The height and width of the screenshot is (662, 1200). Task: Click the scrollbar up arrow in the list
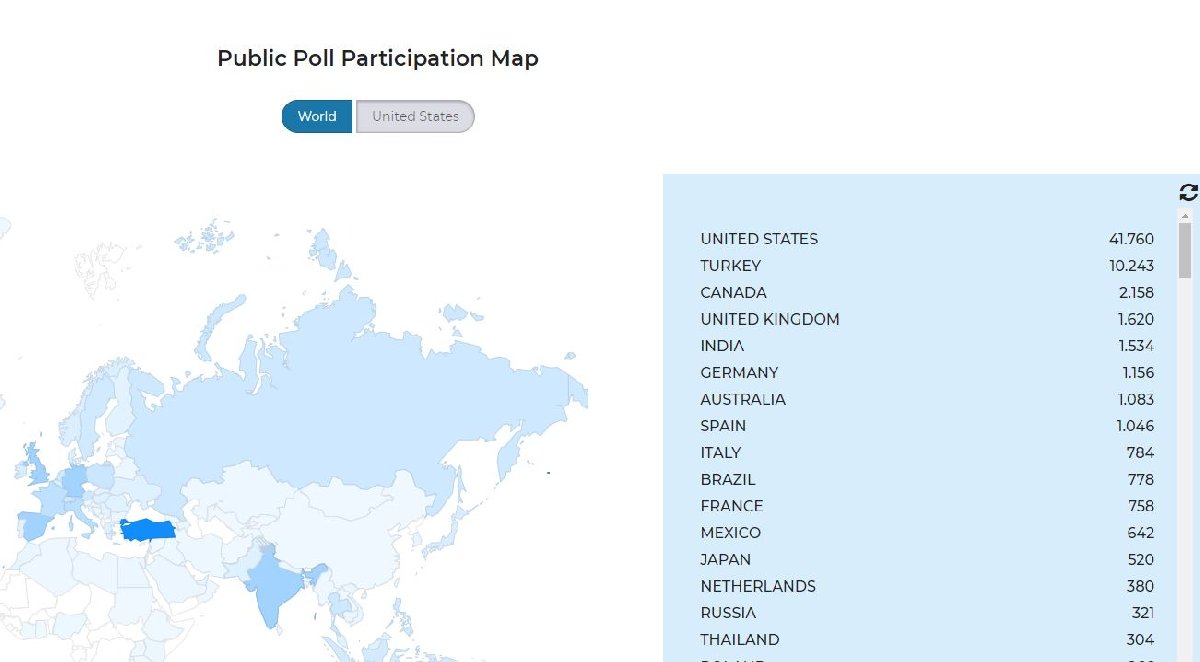[x=1186, y=216]
